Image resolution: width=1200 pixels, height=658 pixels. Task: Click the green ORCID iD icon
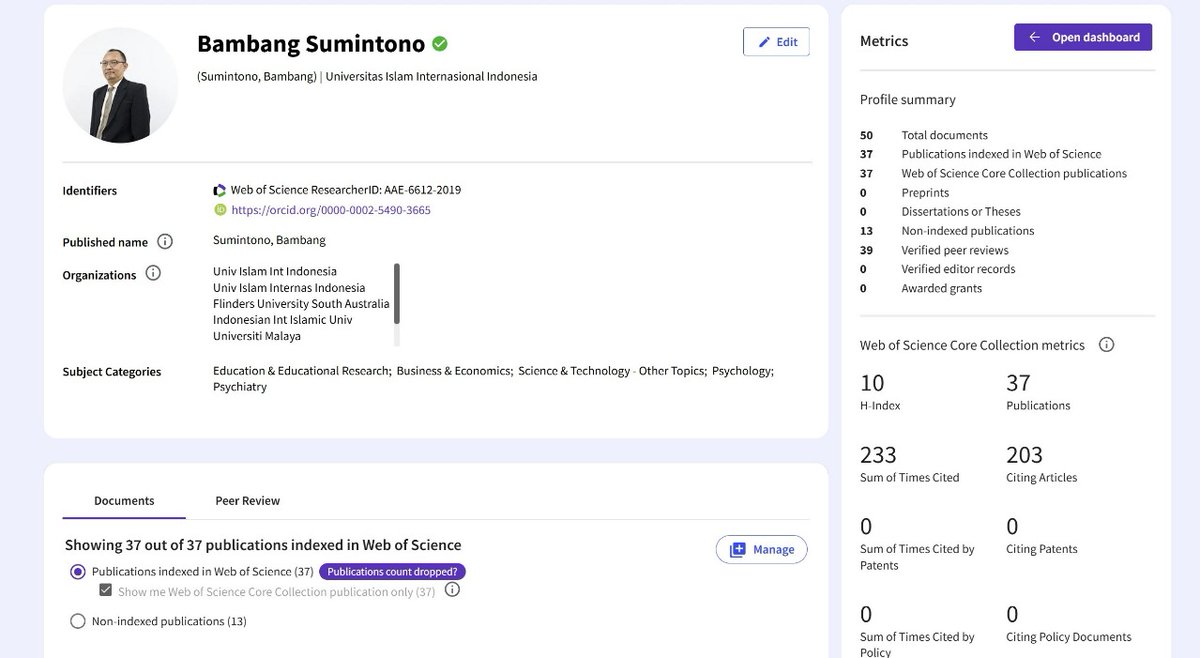tap(219, 209)
